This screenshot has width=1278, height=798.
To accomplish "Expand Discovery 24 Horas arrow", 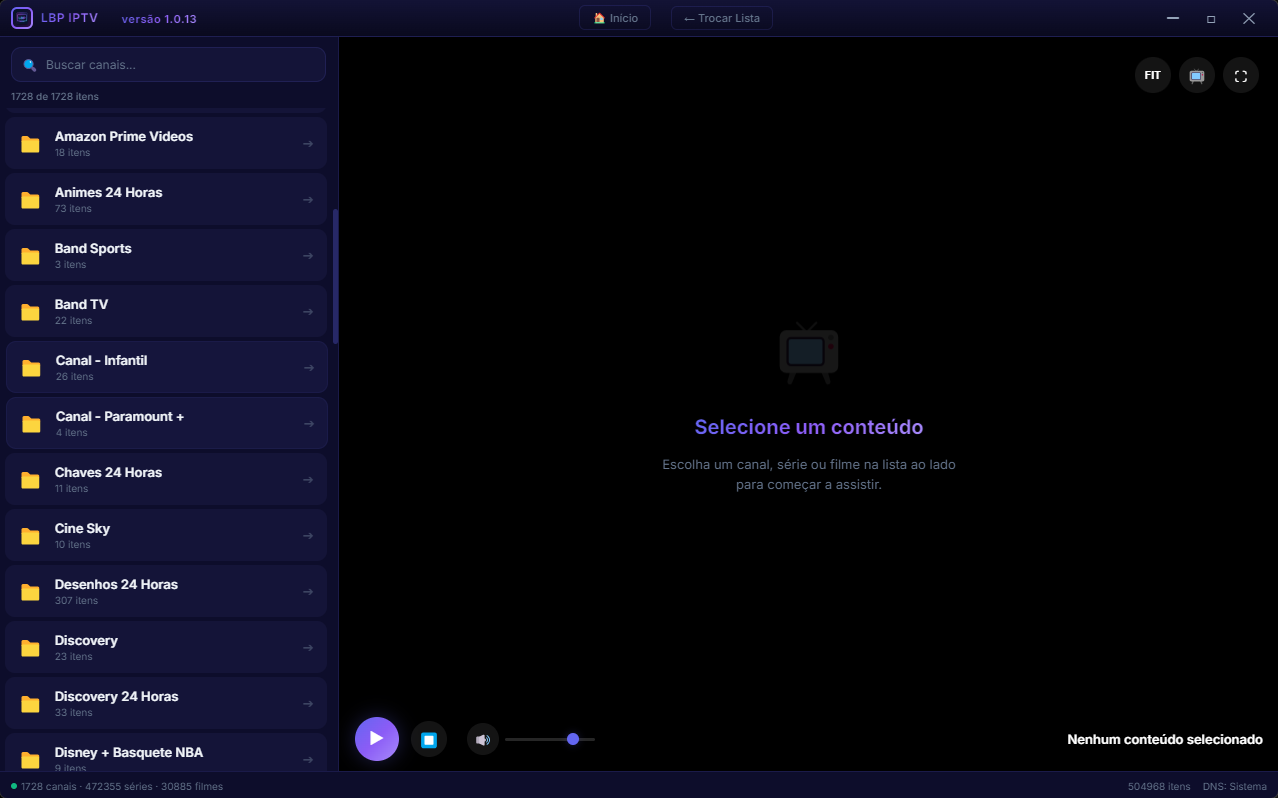I will 308,704.
